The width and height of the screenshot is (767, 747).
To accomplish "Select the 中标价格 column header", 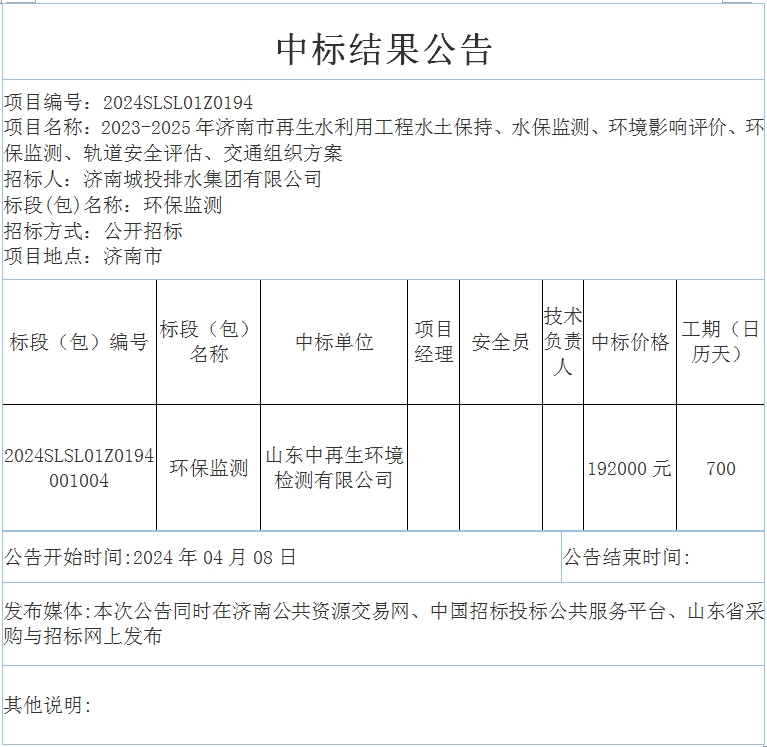I will click(629, 342).
